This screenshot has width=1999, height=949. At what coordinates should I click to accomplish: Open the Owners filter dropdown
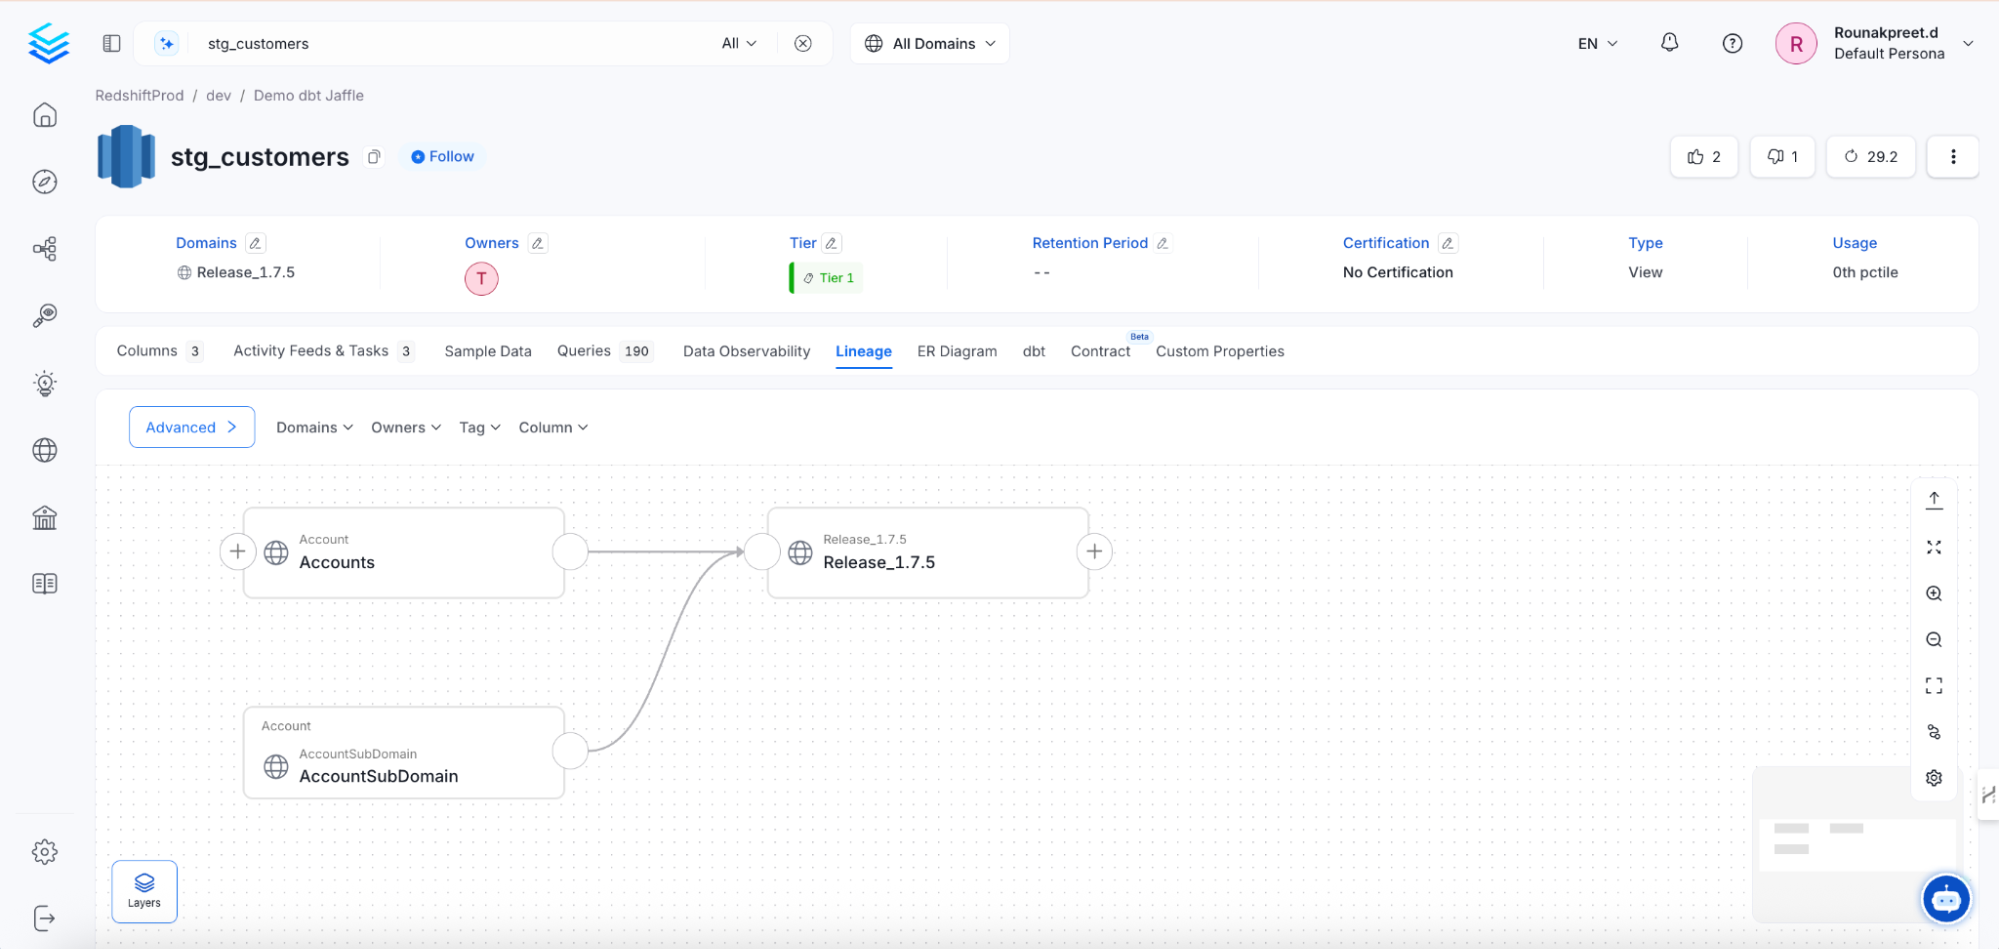404,427
